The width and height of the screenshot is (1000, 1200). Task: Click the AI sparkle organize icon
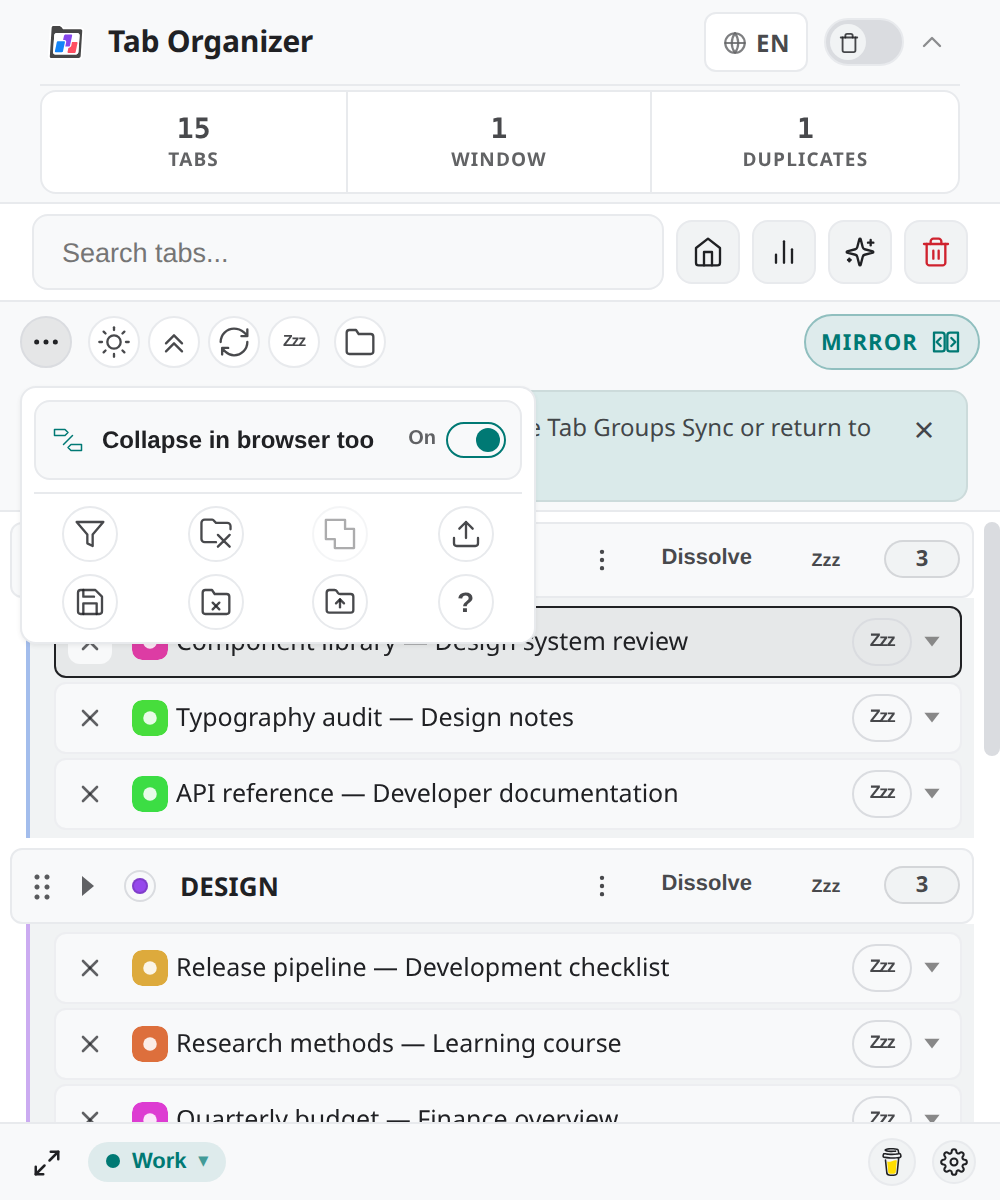click(x=860, y=252)
